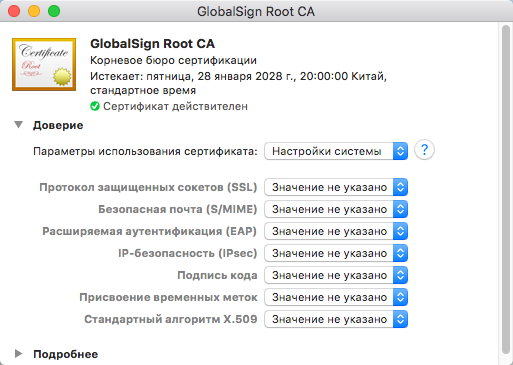Click Протокол защищенных сокетов (SSL) label
The width and height of the screenshot is (513, 365).
click(x=148, y=187)
